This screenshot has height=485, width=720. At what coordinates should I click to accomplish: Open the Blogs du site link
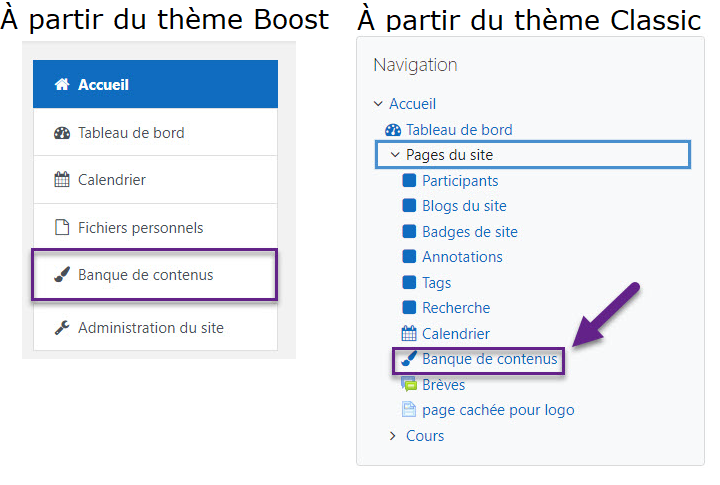point(464,206)
